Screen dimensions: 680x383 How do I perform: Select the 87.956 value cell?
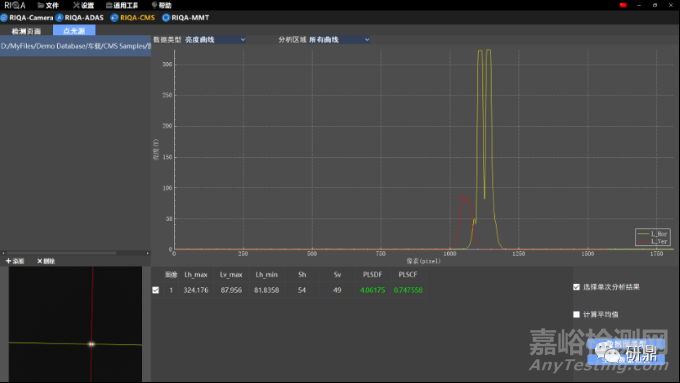pos(231,290)
